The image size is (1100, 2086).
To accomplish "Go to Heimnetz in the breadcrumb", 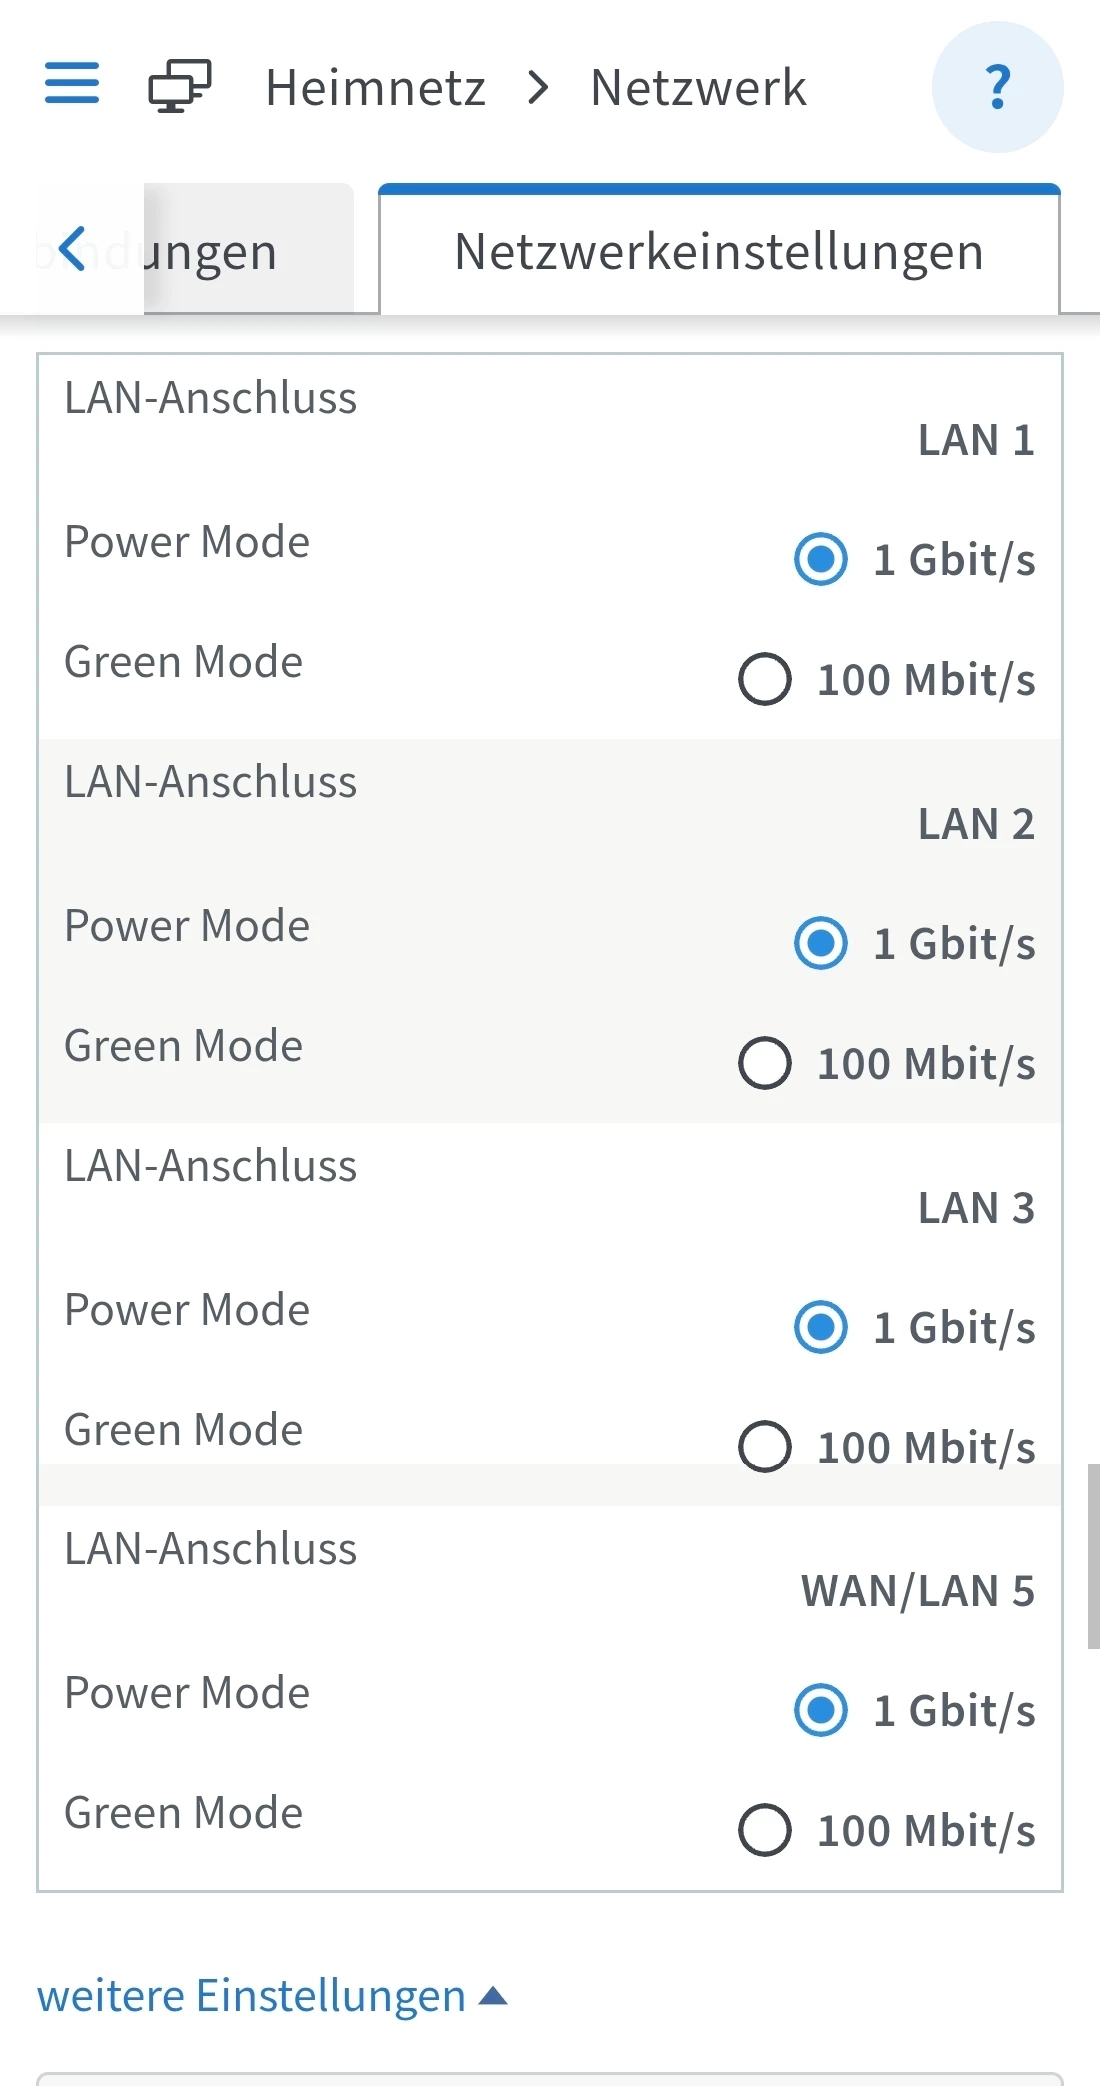I will coord(375,88).
